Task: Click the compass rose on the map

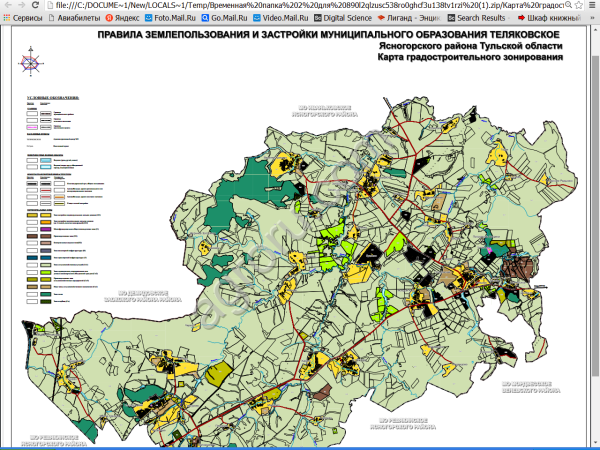Action: (29, 62)
